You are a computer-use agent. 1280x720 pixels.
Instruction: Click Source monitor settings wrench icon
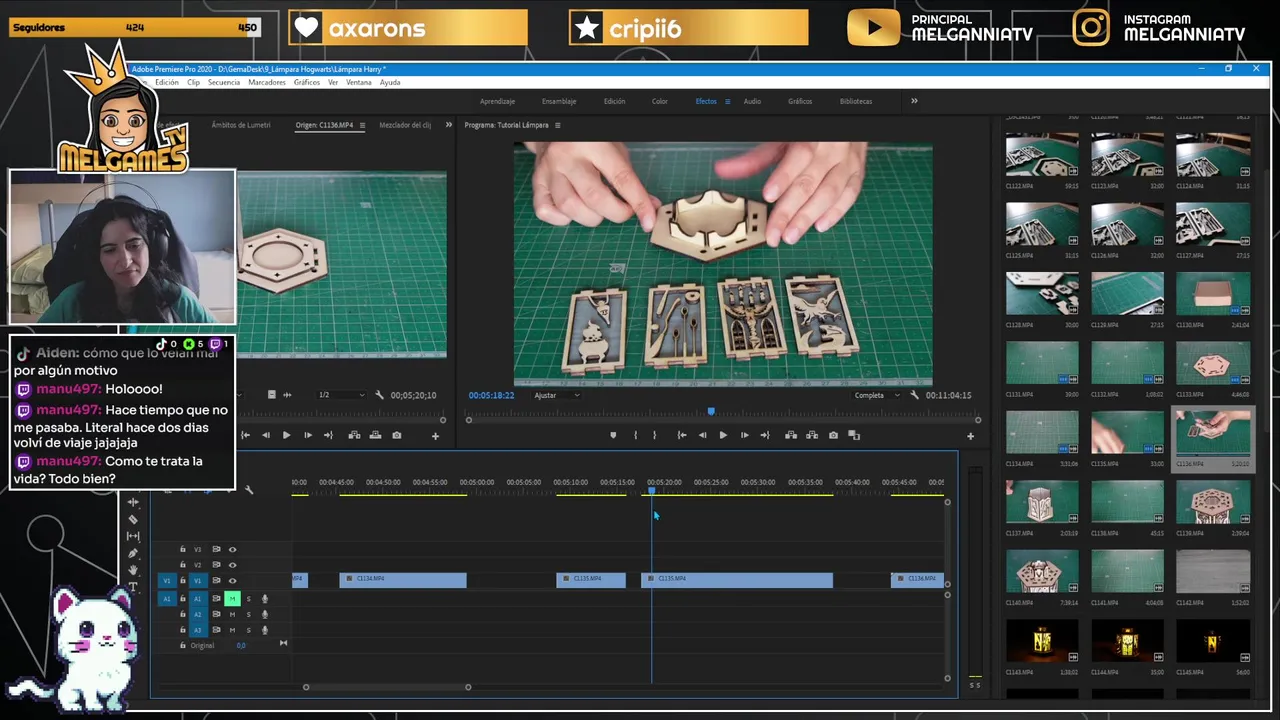pos(379,395)
